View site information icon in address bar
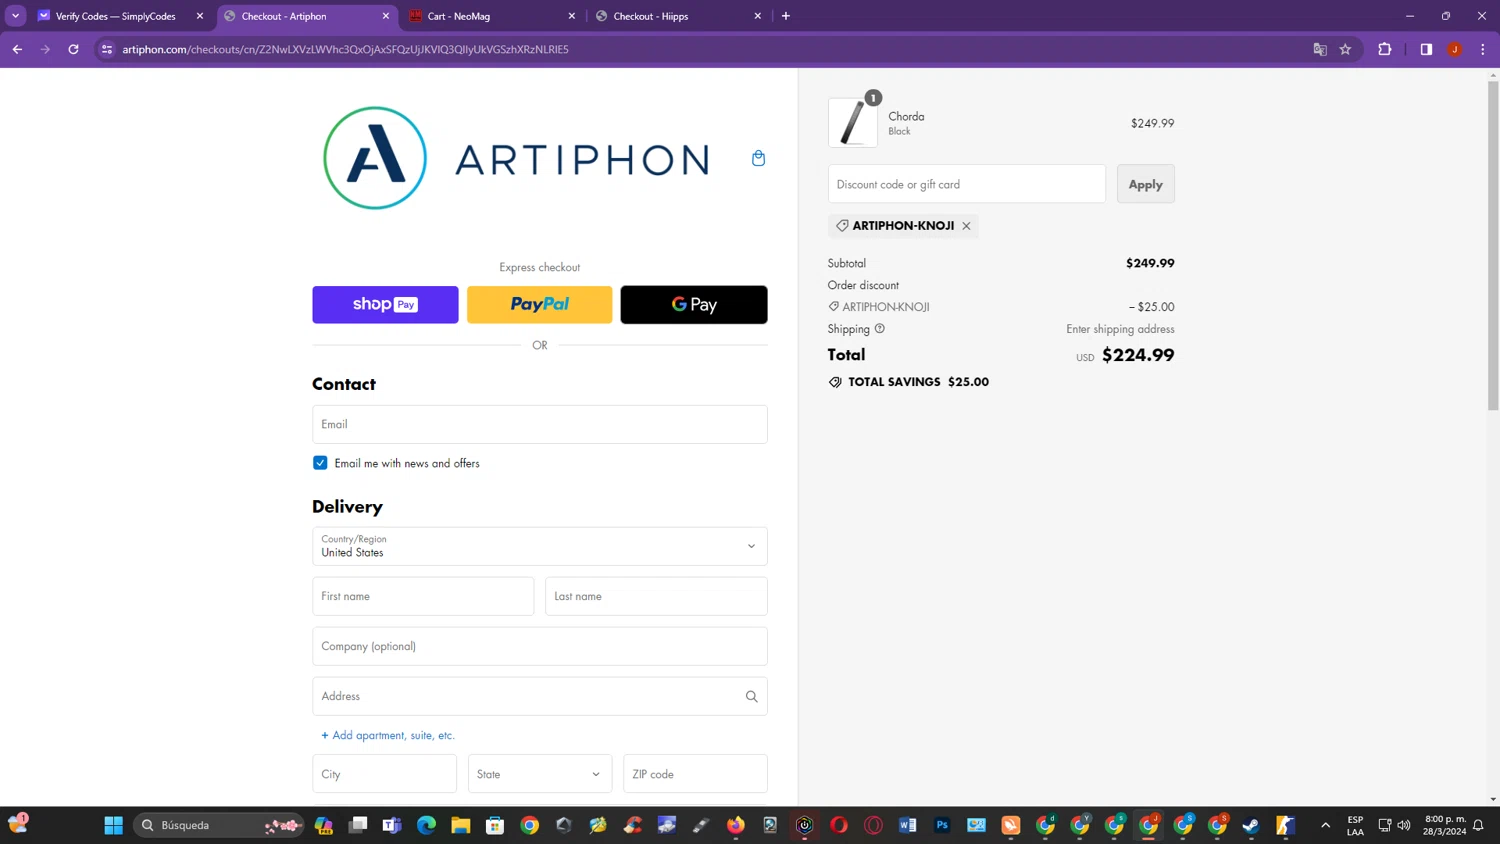This screenshot has width=1500, height=844. [107, 49]
